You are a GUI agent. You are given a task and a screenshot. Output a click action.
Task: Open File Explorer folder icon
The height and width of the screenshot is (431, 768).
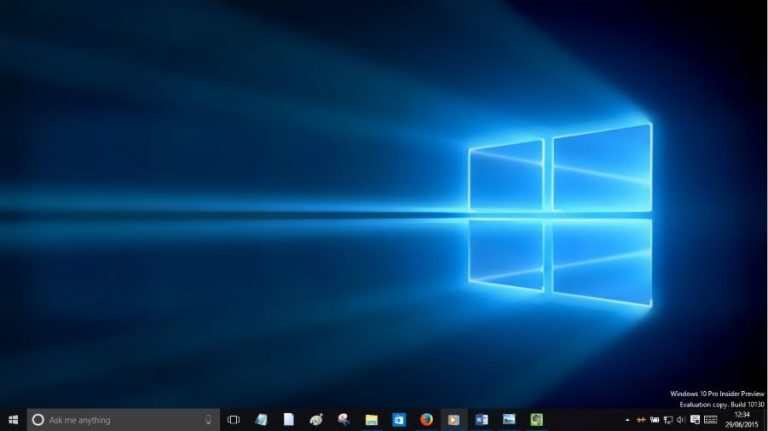371,420
